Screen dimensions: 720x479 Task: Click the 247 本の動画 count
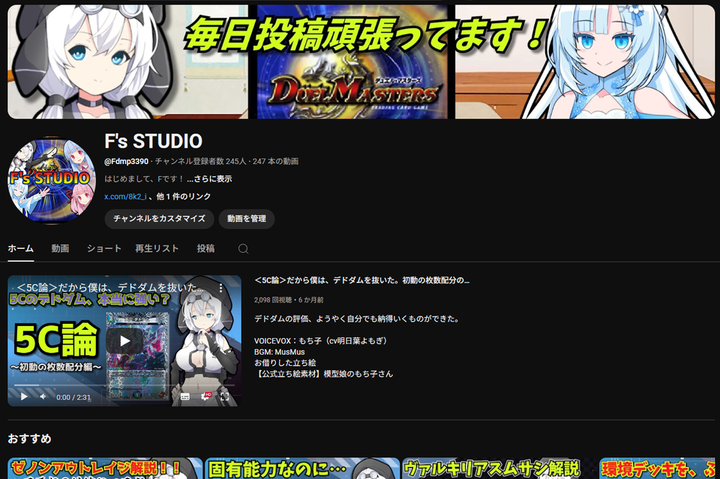coord(276,161)
